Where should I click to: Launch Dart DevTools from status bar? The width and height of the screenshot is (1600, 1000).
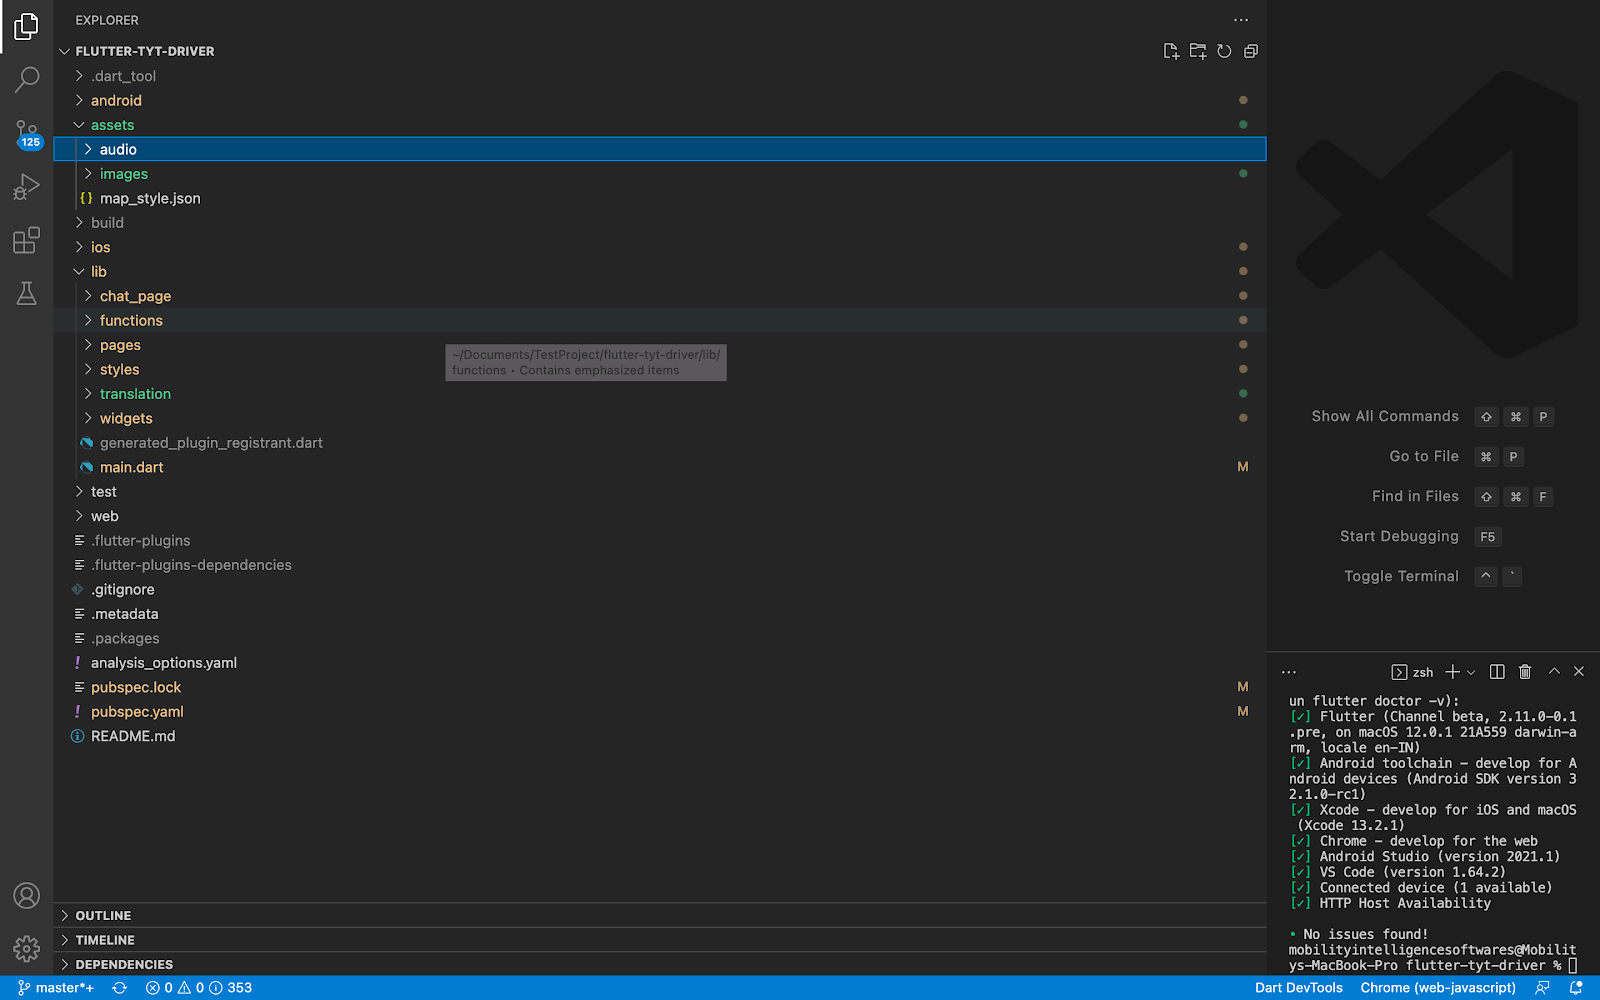point(1298,987)
